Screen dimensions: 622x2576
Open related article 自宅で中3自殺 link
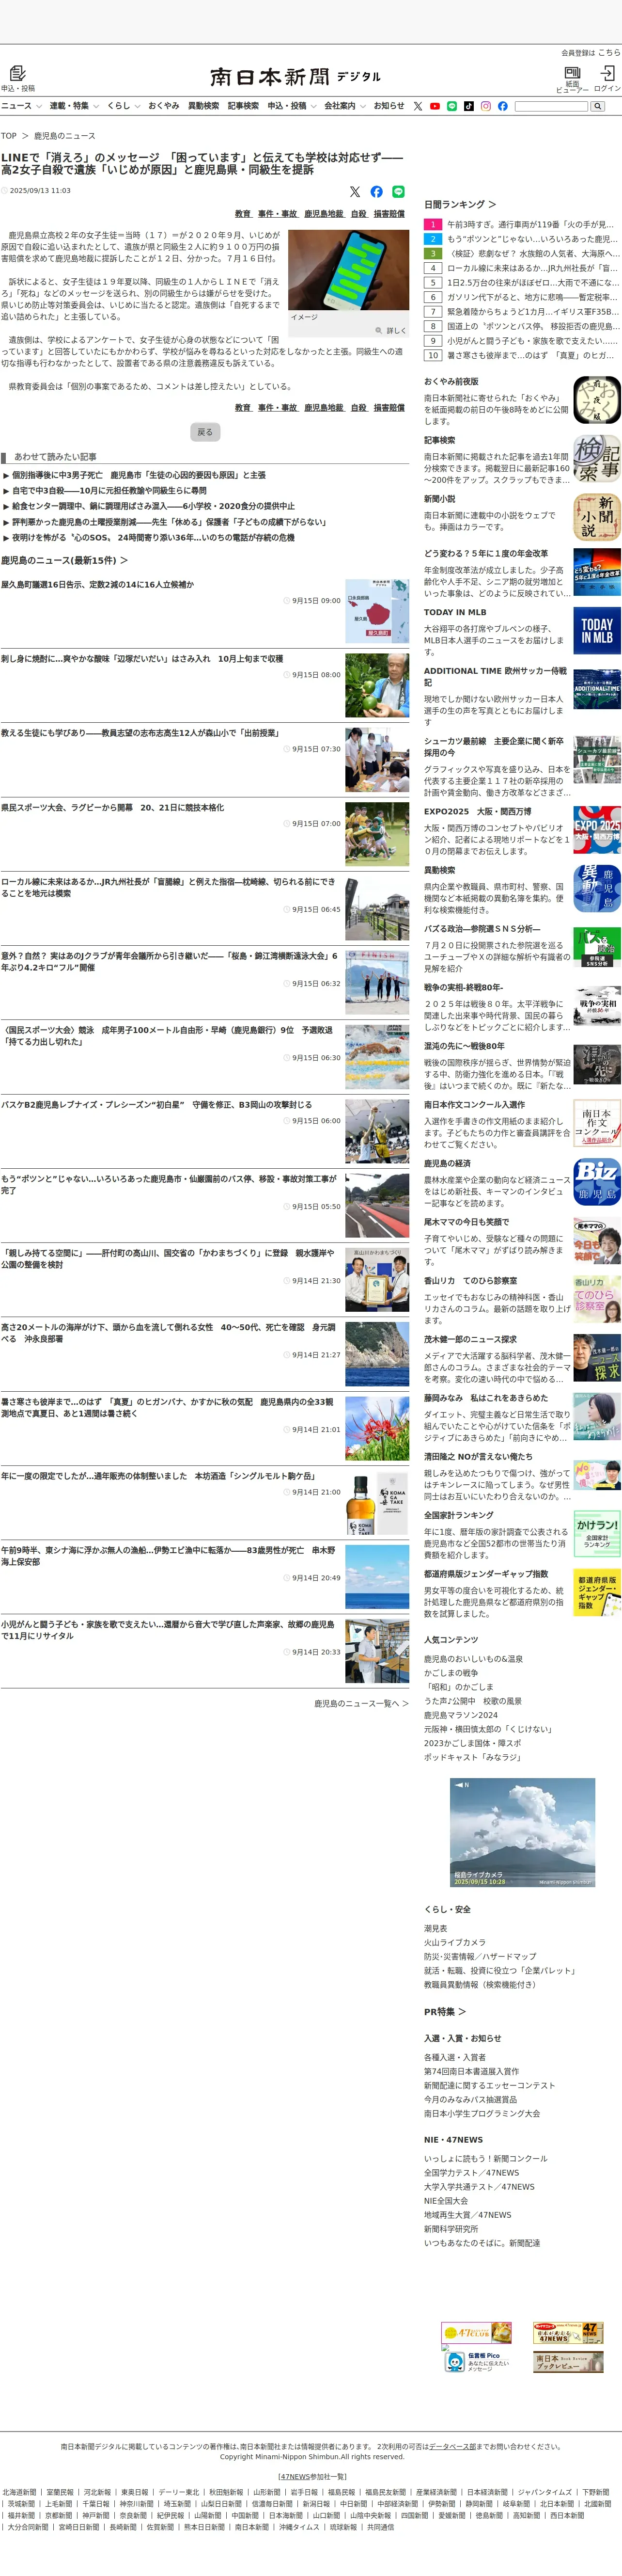coord(109,491)
